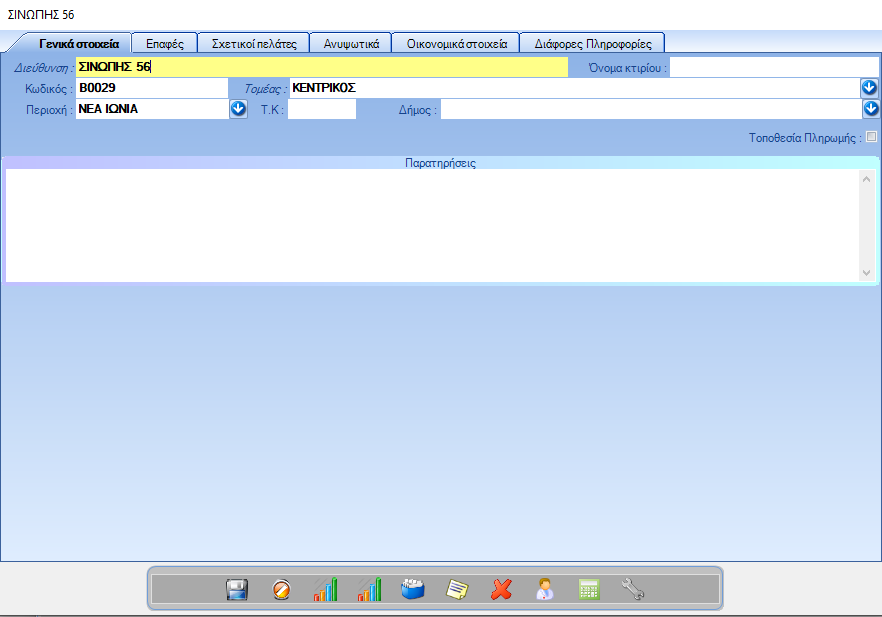882x617 pixels.
Task: Click inside the Παρατηρήσεις text area
Action: tap(430, 225)
